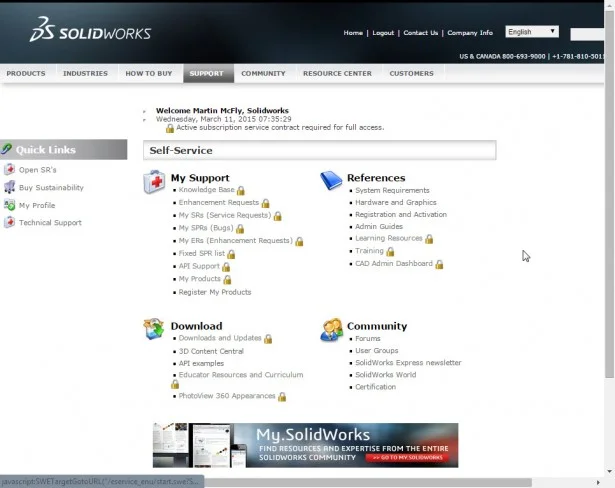Viewport: 615px width, 488px height.
Task: Click the lock icon beside Learning Resources
Action: 429,239
